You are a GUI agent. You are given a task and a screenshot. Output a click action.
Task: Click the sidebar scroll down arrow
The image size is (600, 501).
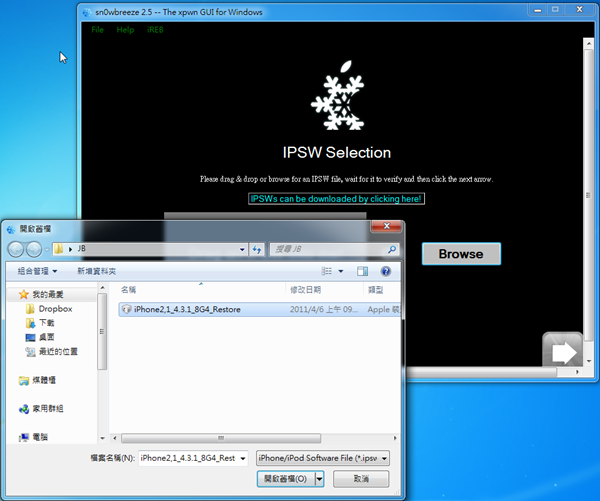102,438
